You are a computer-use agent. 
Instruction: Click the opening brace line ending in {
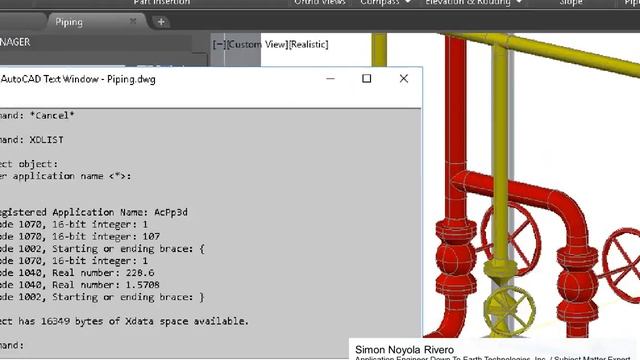coord(102,249)
